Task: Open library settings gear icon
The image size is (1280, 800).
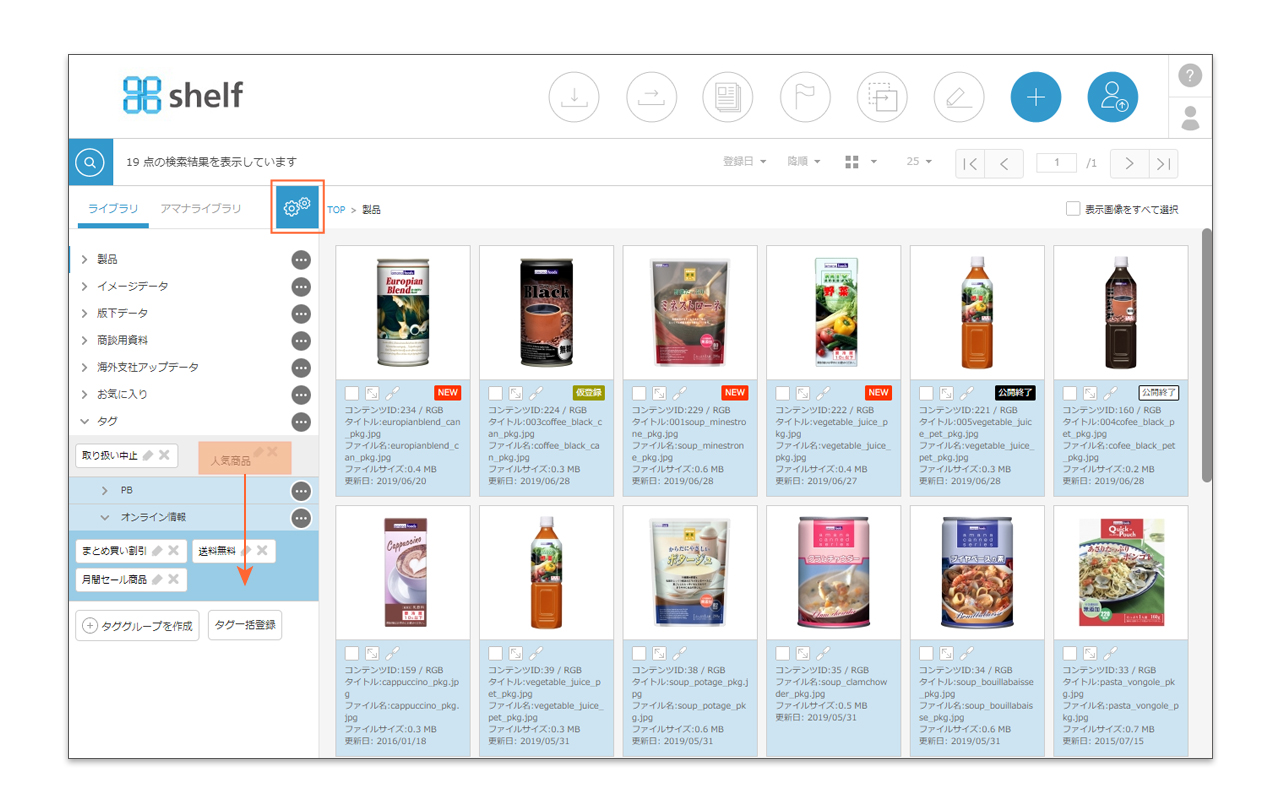Action: [297, 208]
